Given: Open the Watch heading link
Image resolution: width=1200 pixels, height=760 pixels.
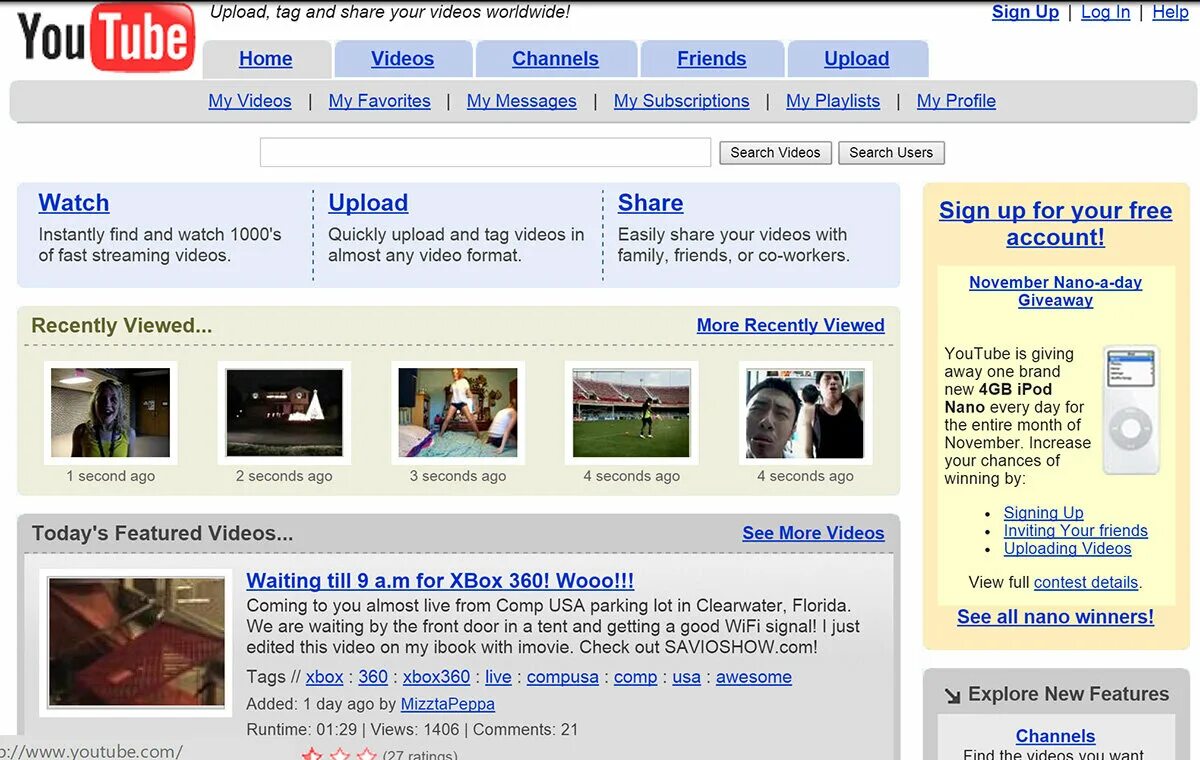Looking at the screenshot, I should [x=74, y=203].
